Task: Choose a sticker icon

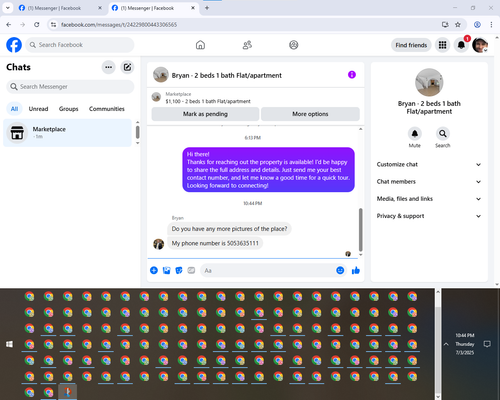Action: (179, 270)
